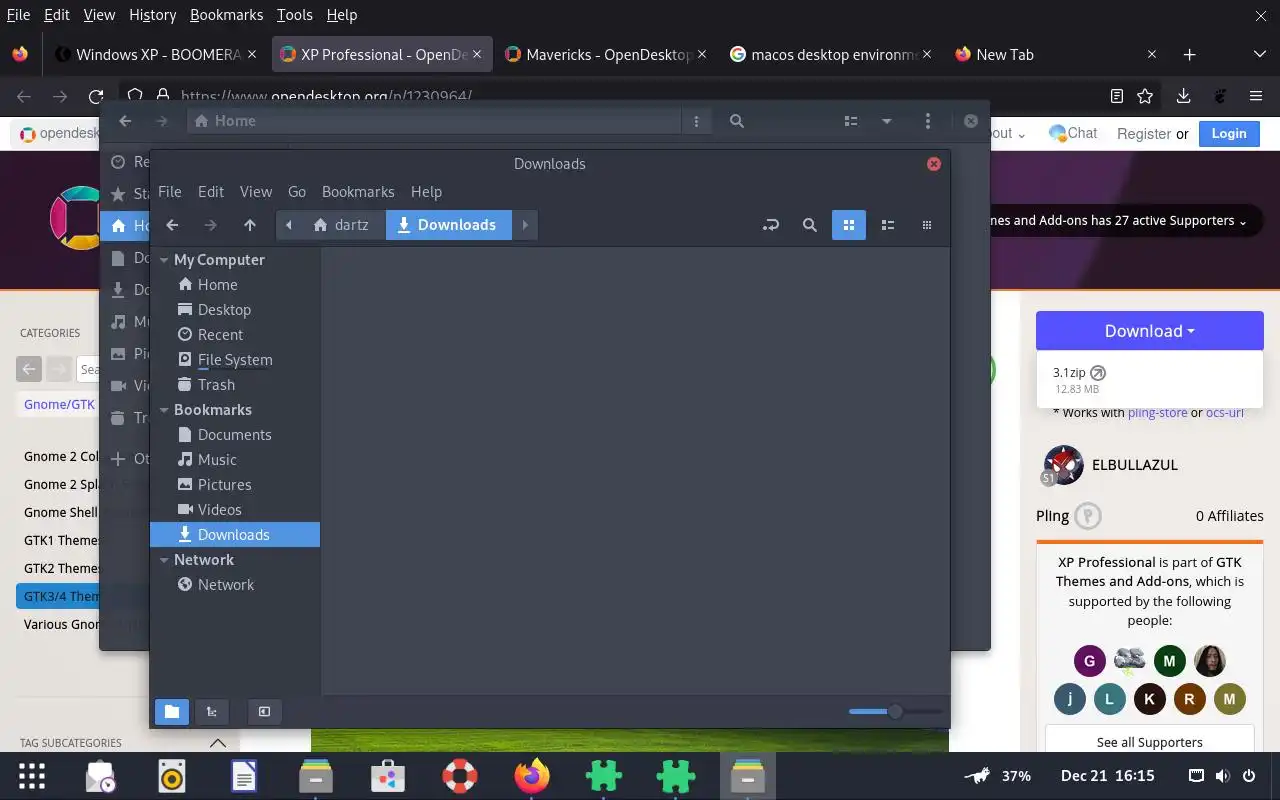Open File System in the sidebar
The image size is (1280, 800).
(x=235, y=360)
